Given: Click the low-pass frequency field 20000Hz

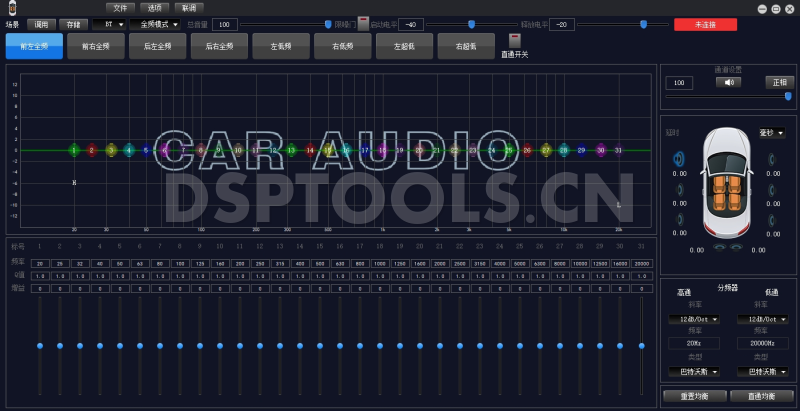Looking at the screenshot, I should pyautogui.click(x=762, y=343).
